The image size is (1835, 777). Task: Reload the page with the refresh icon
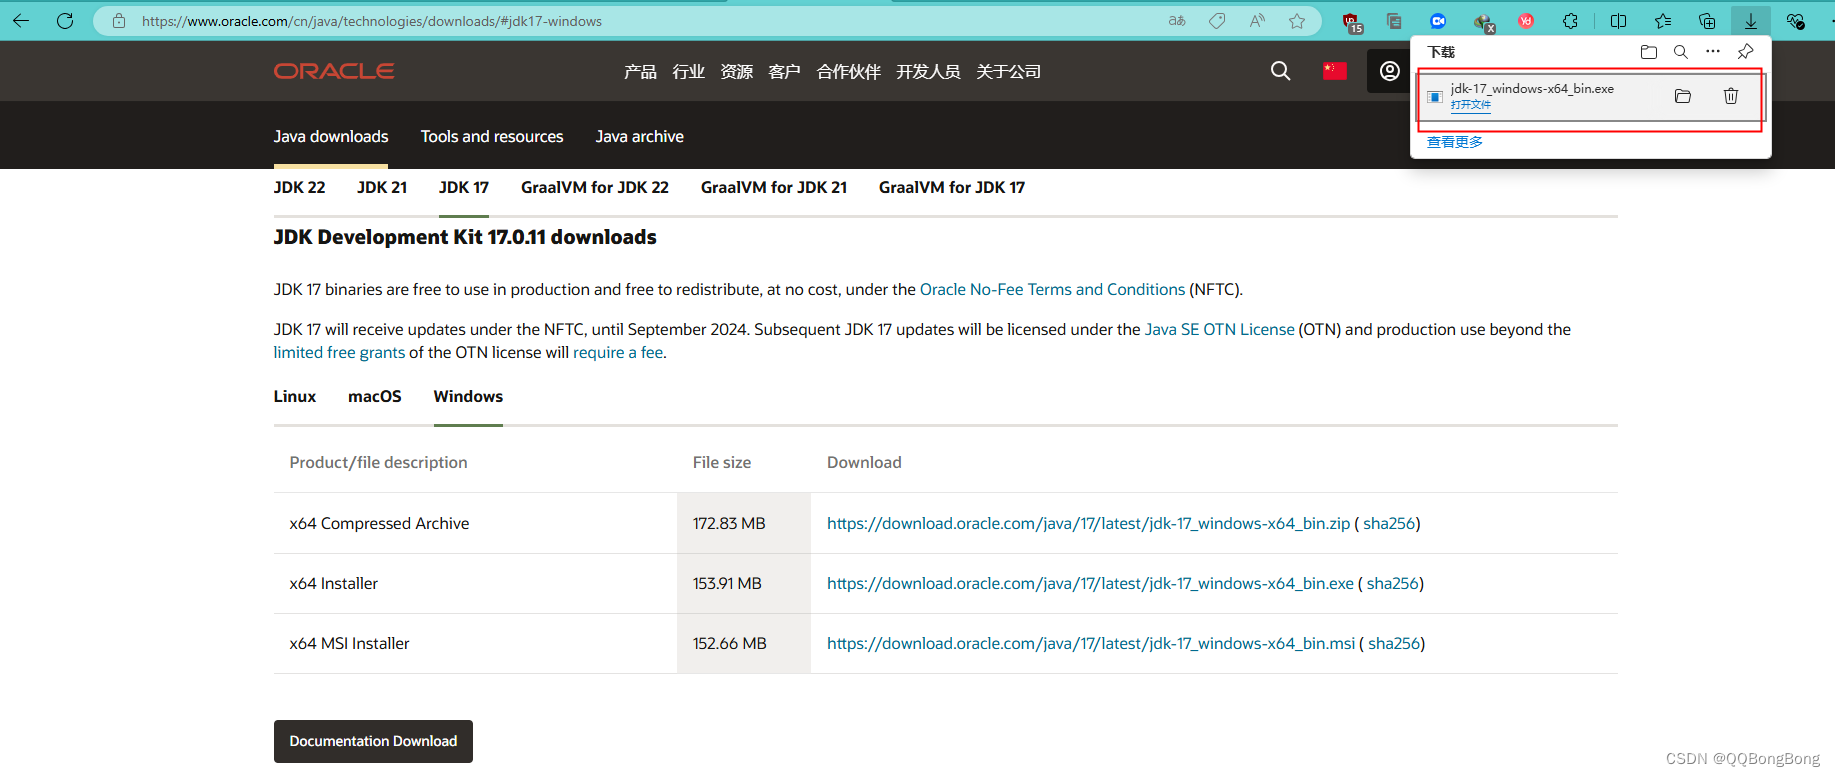[x=65, y=21]
